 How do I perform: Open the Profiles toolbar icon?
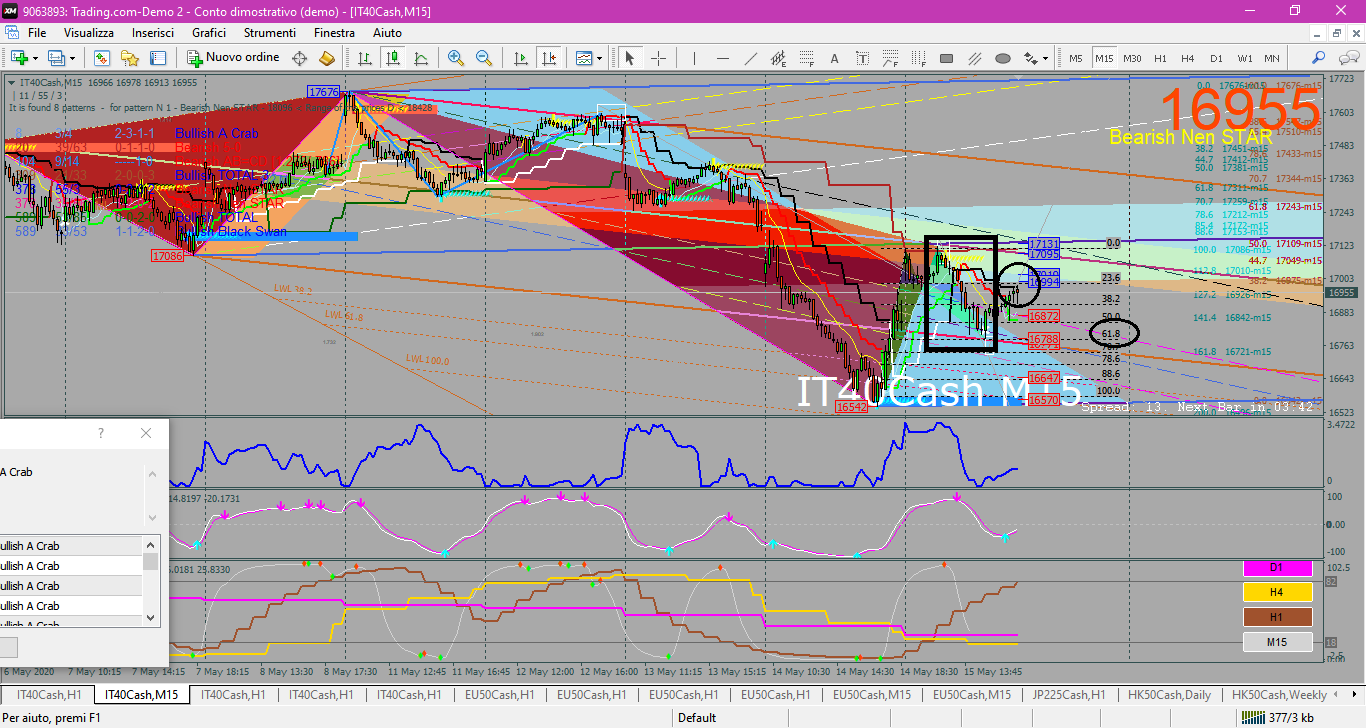click(x=56, y=58)
